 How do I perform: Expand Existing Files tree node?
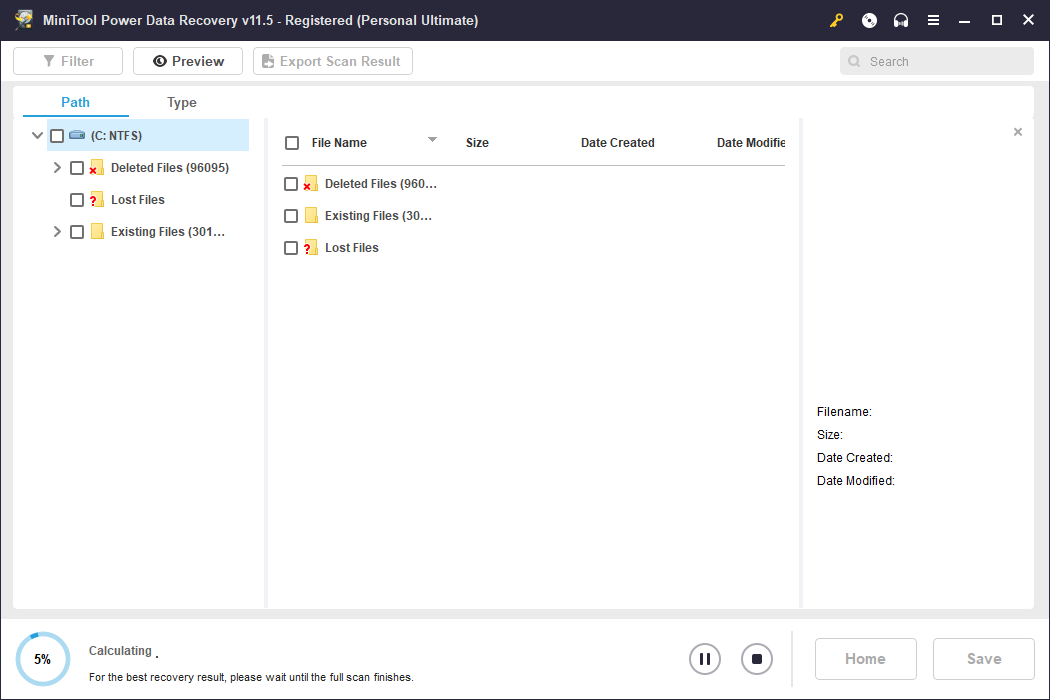tap(57, 232)
